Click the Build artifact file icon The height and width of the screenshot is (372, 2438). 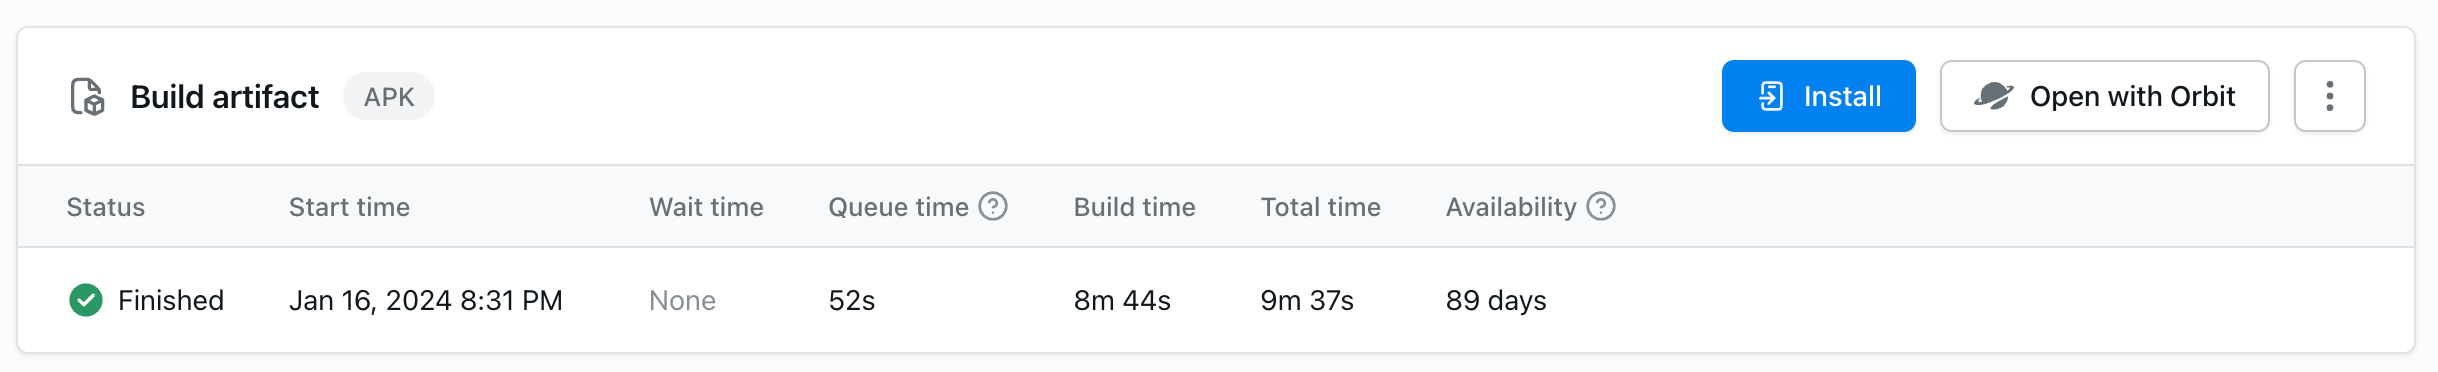coord(88,97)
